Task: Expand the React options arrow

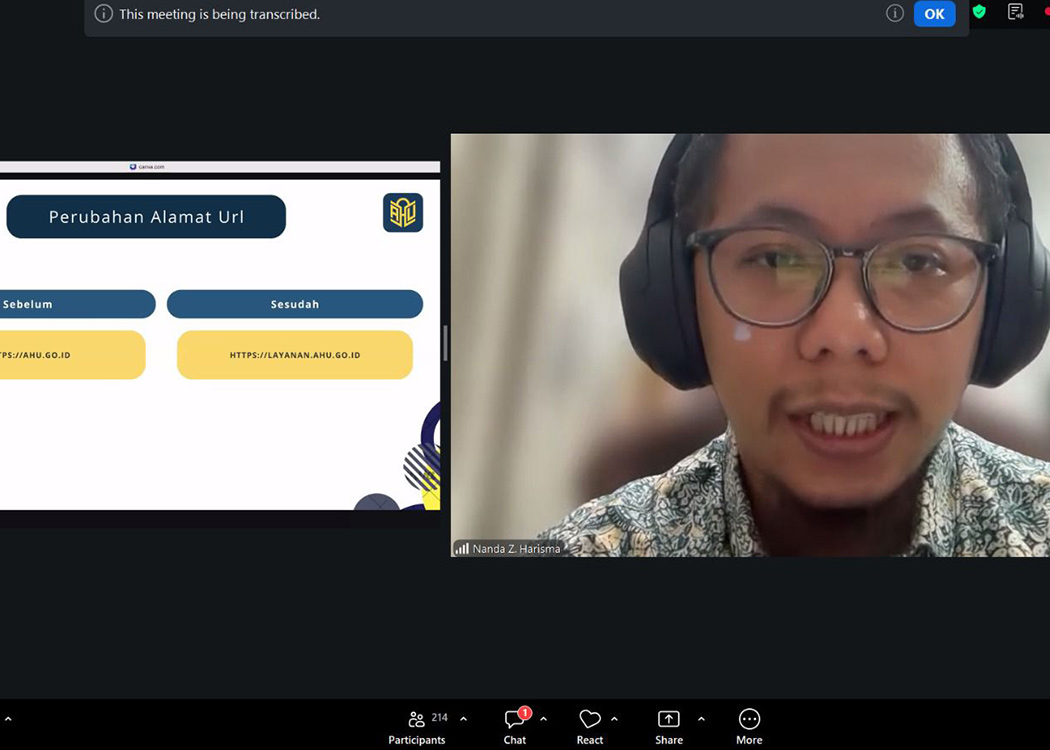Action: (614, 719)
